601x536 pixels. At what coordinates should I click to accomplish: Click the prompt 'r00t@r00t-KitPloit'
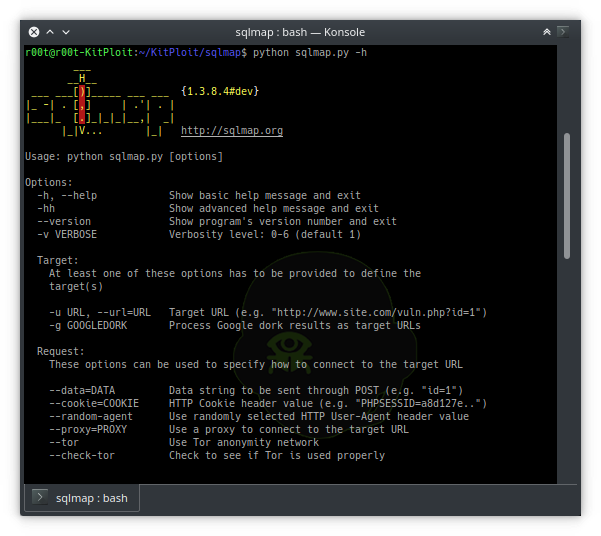[x=79, y=52]
